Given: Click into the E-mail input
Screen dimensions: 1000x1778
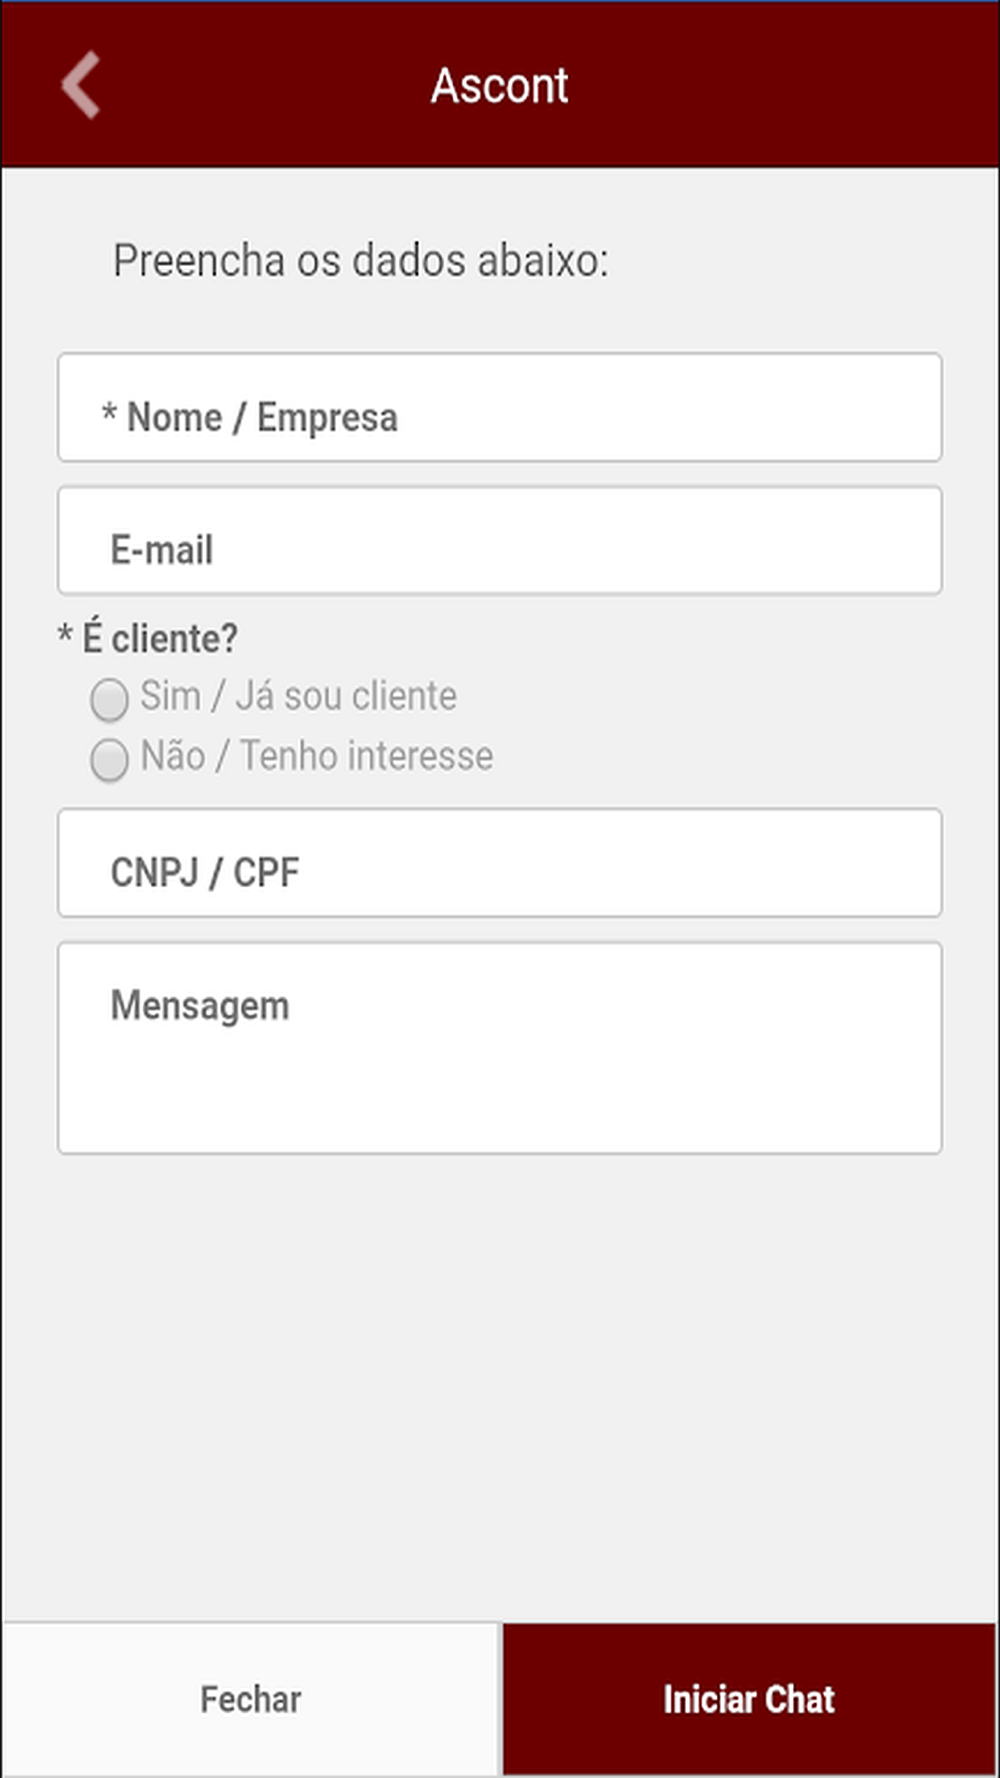Looking at the screenshot, I should [x=600, y=541].
